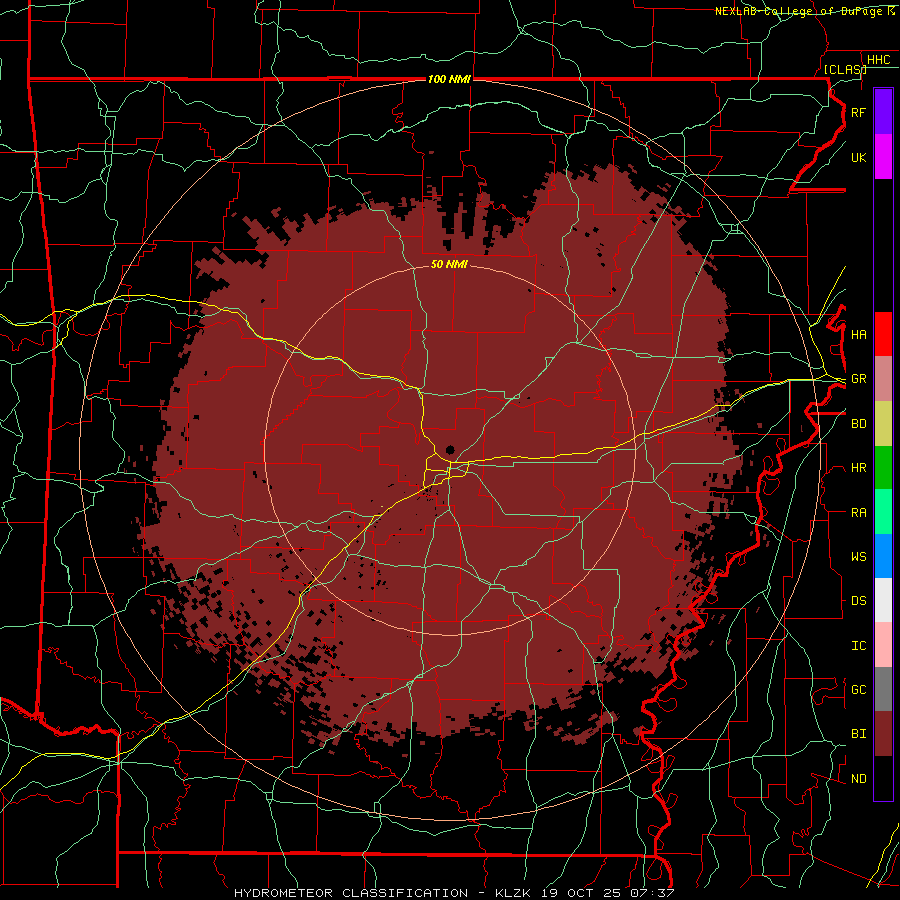The image size is (900, 900).
Task: Pick the HR green legend swatch
Action: pyautogui.click(x=883, y=467)
